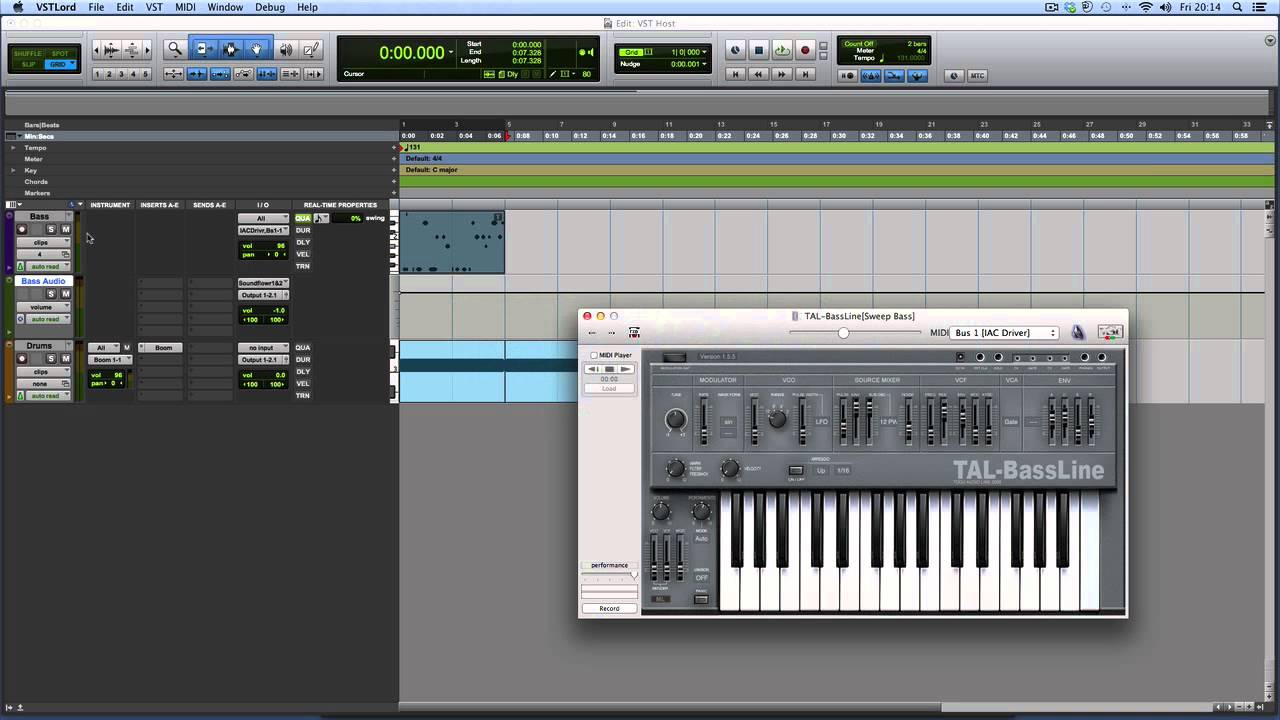Image resolution: width=1280 pixels, height=720 pixels.
Task: Open the Spotlight search icon
Action: pos(1237,7)
